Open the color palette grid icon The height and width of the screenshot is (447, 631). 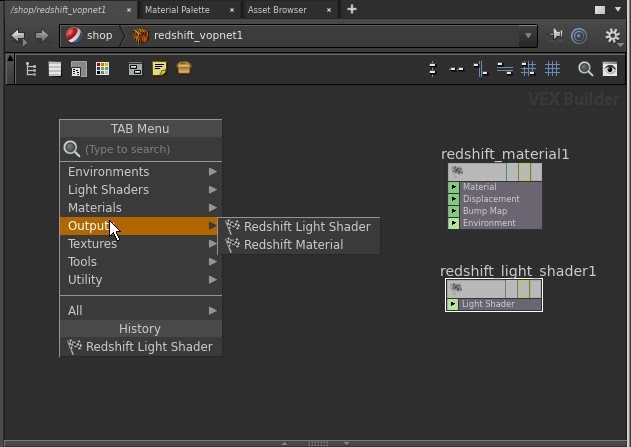(x=102, y=68)
